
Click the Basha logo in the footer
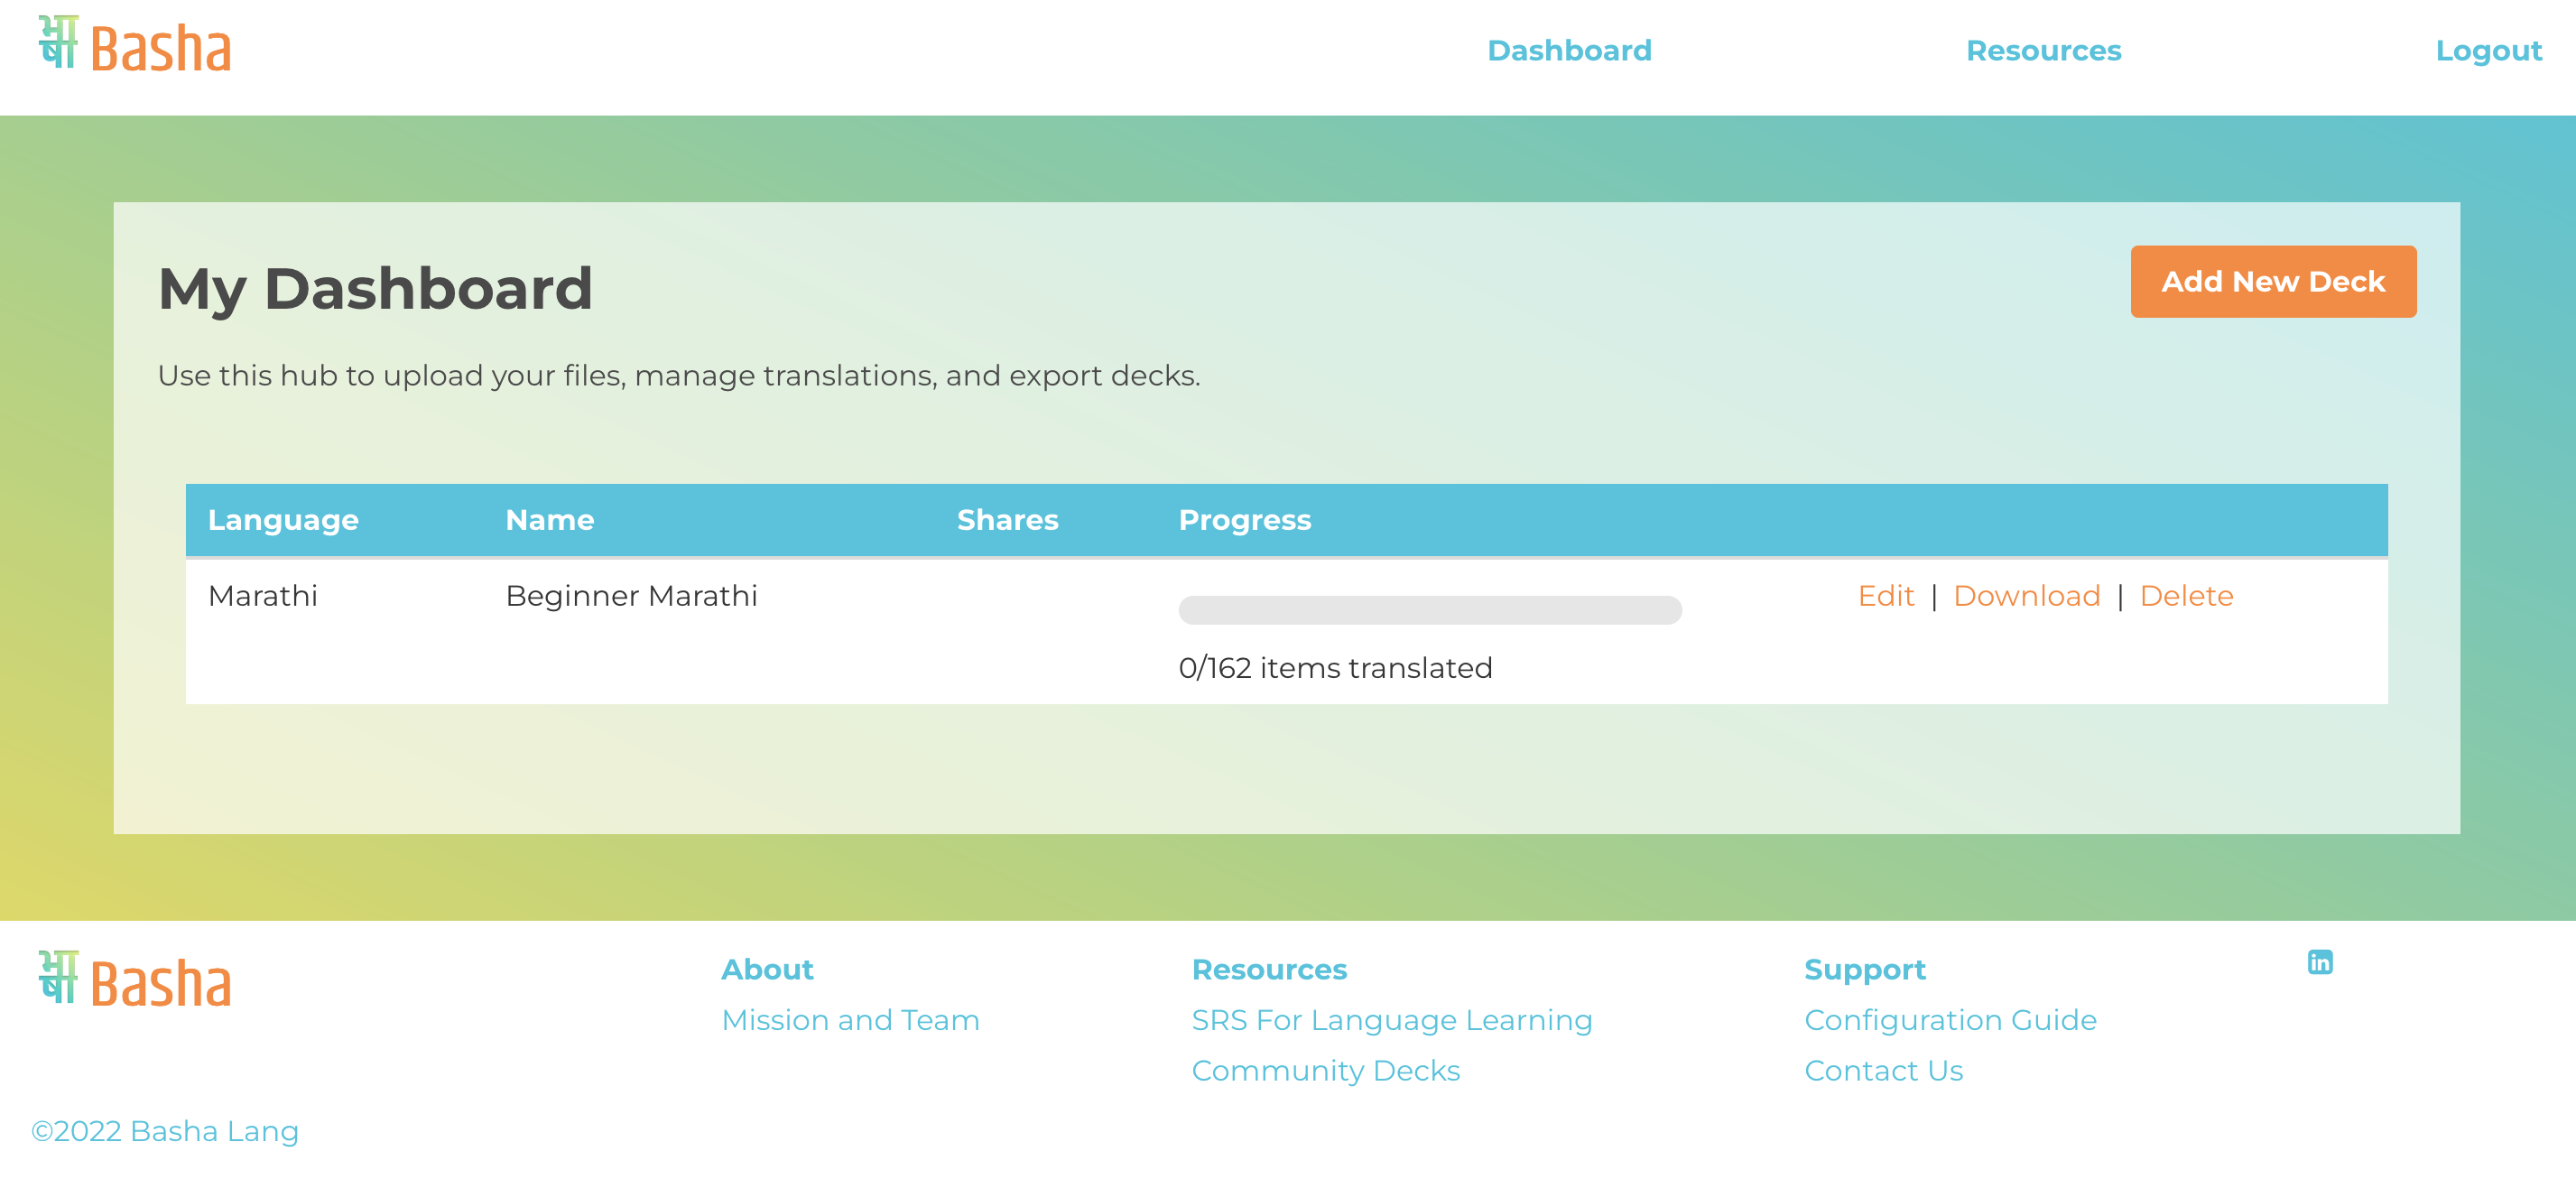135,979
